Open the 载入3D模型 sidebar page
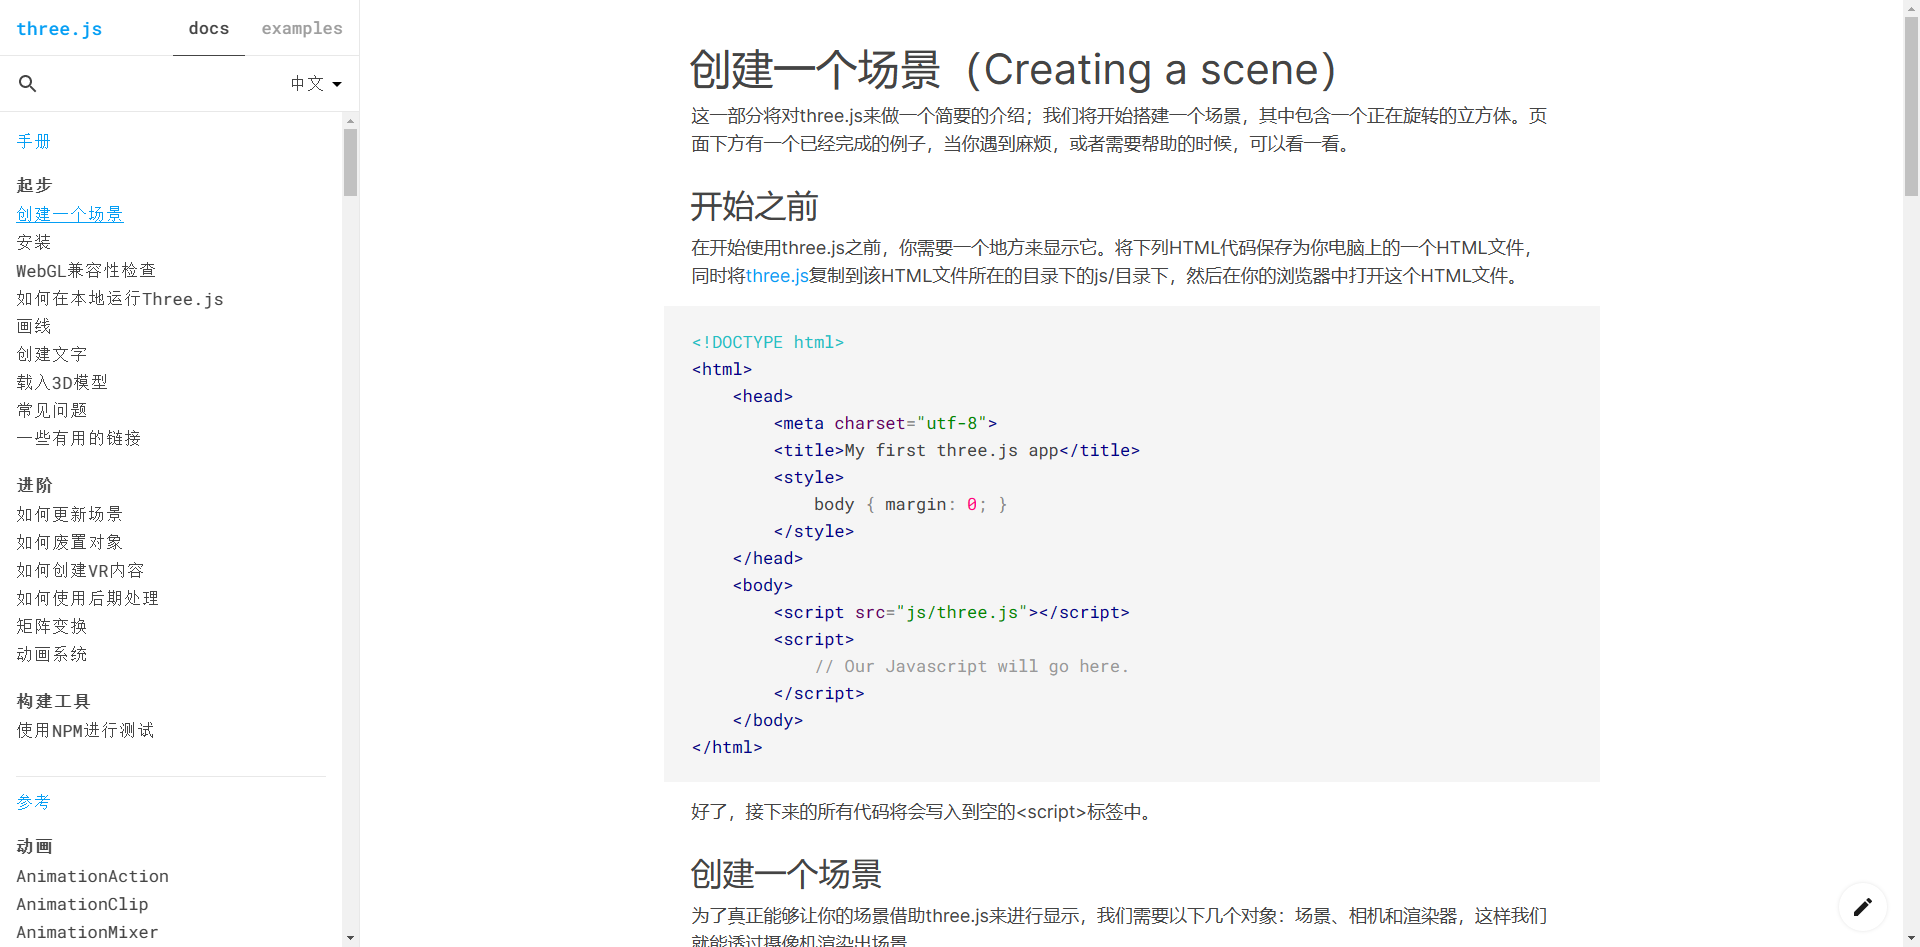 click(62, 382)
